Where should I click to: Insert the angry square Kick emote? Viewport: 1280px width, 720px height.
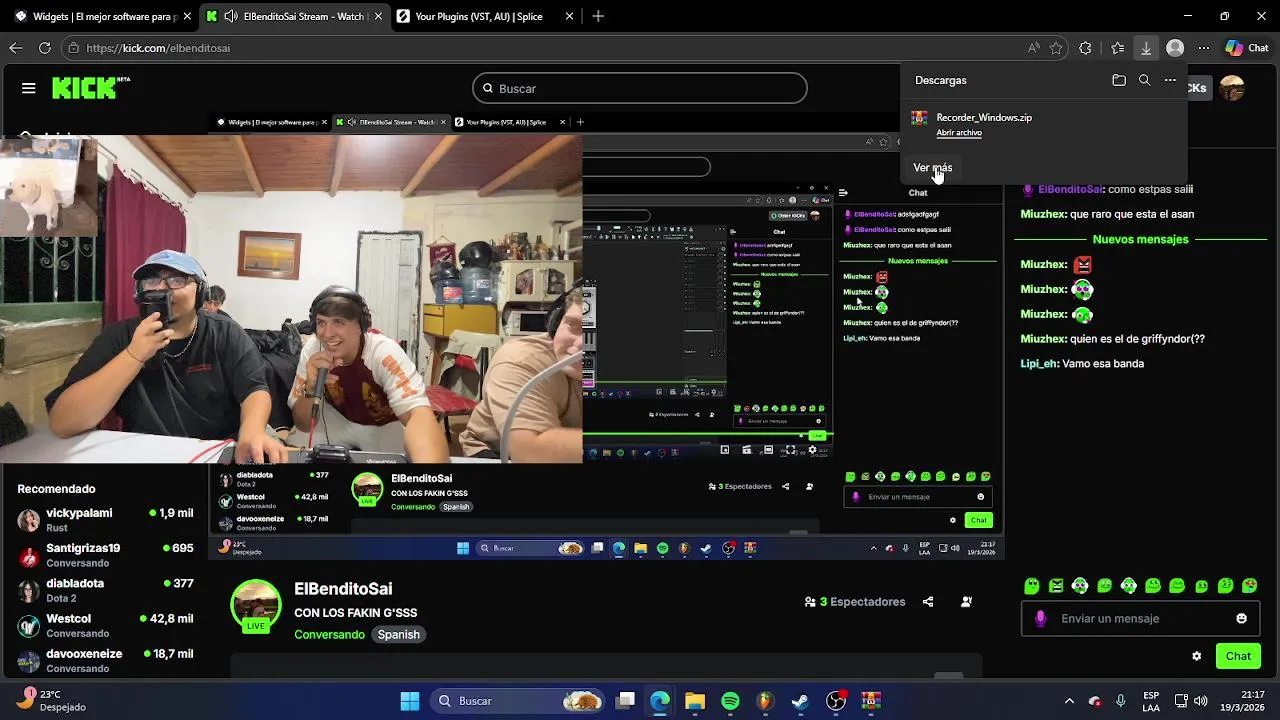pyautogui.click(x=1055, y=586)
